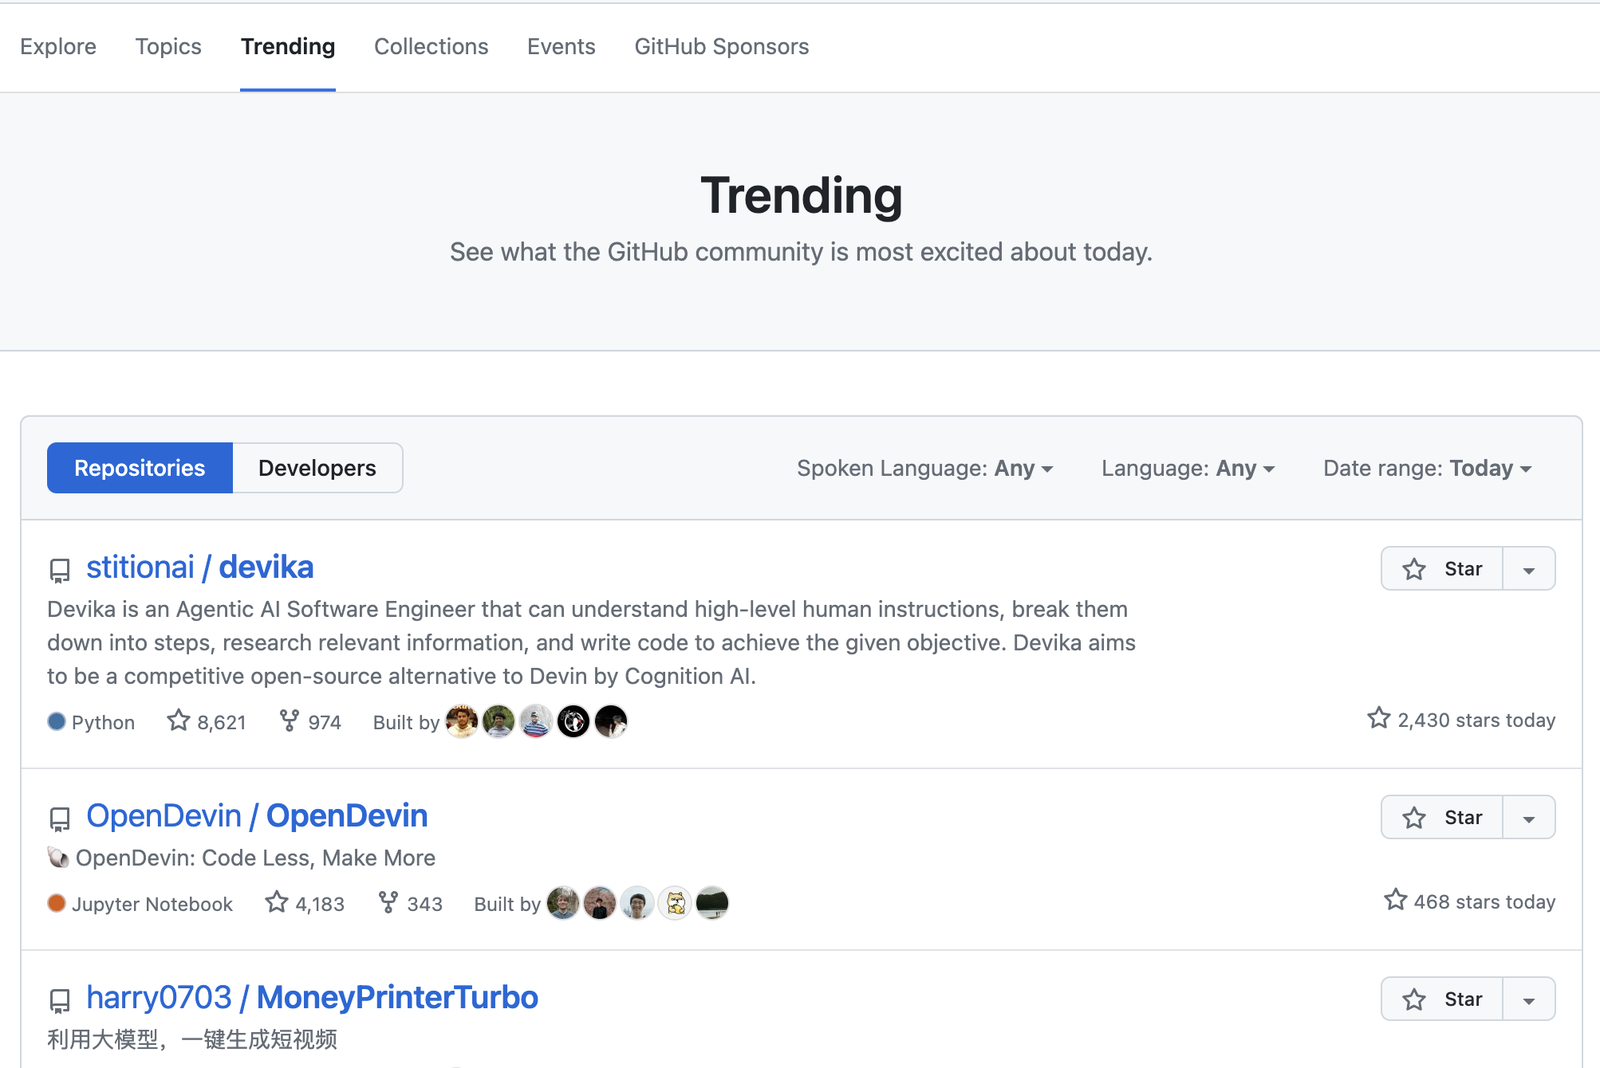Star the MoneyPrinterTurbo repository
This screenshot has height=1068, width=1600.
click(1442, 999)
